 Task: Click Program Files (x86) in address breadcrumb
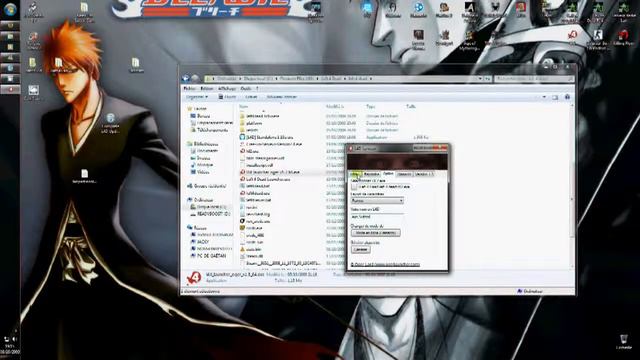coord(297,78)
